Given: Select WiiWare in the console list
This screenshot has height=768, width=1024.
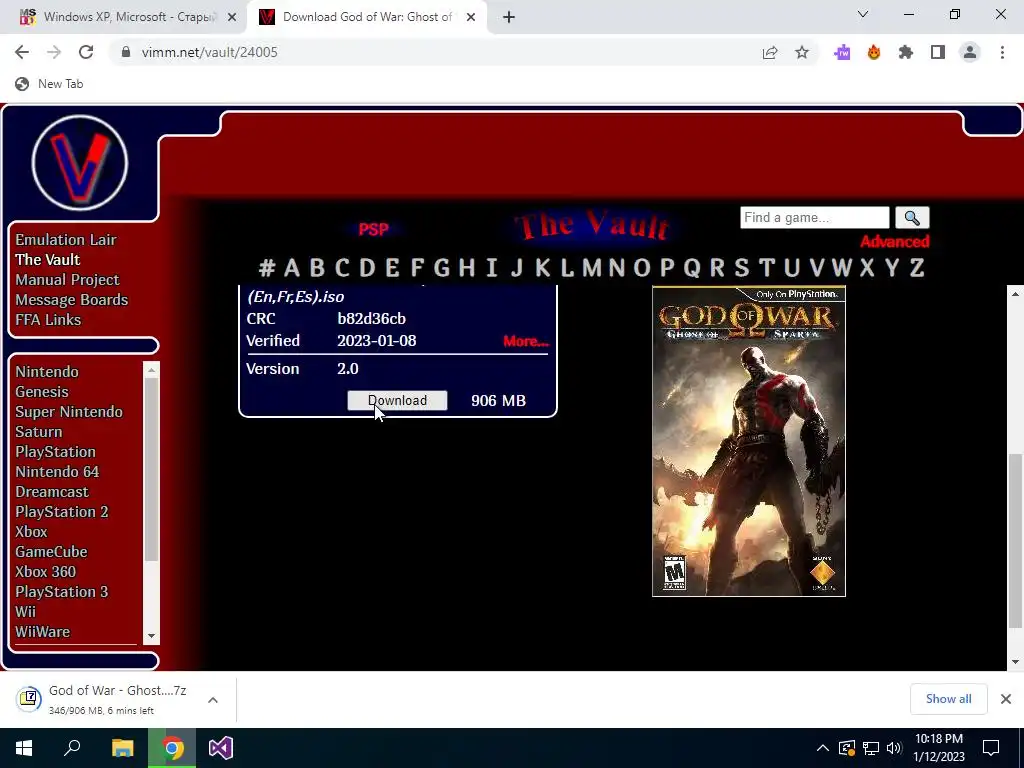Looking at the screenshot, I should click(x=42, y=632).
